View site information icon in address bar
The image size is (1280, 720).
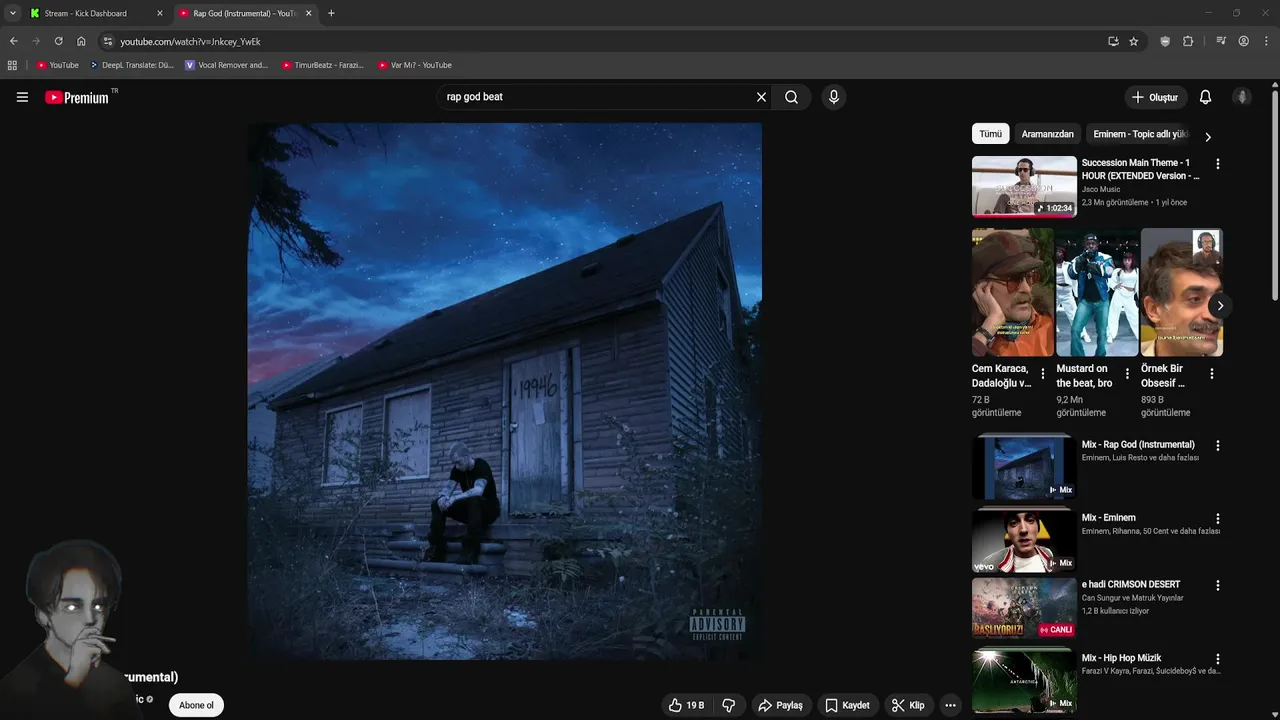click(108, 41)
